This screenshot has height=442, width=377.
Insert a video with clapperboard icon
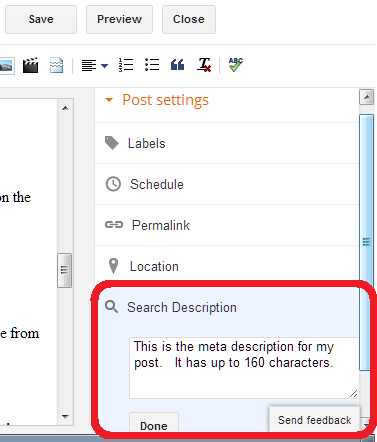[30, 65]
